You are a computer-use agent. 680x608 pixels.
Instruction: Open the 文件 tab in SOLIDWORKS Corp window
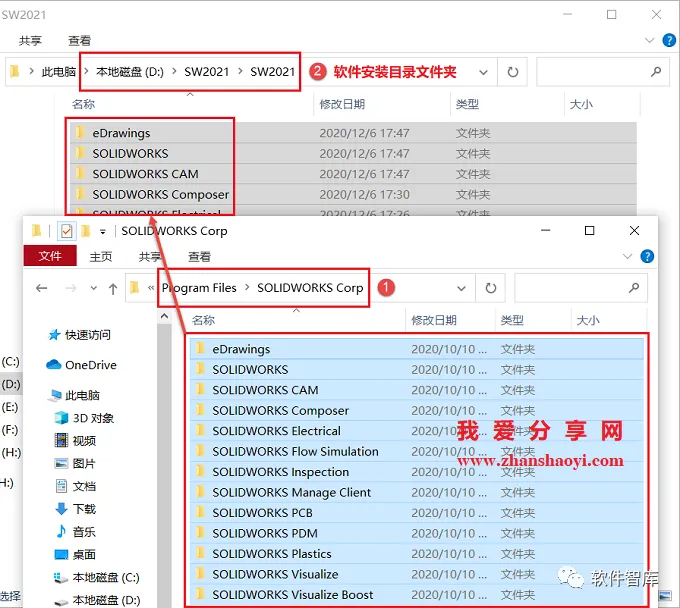(50, 256)
